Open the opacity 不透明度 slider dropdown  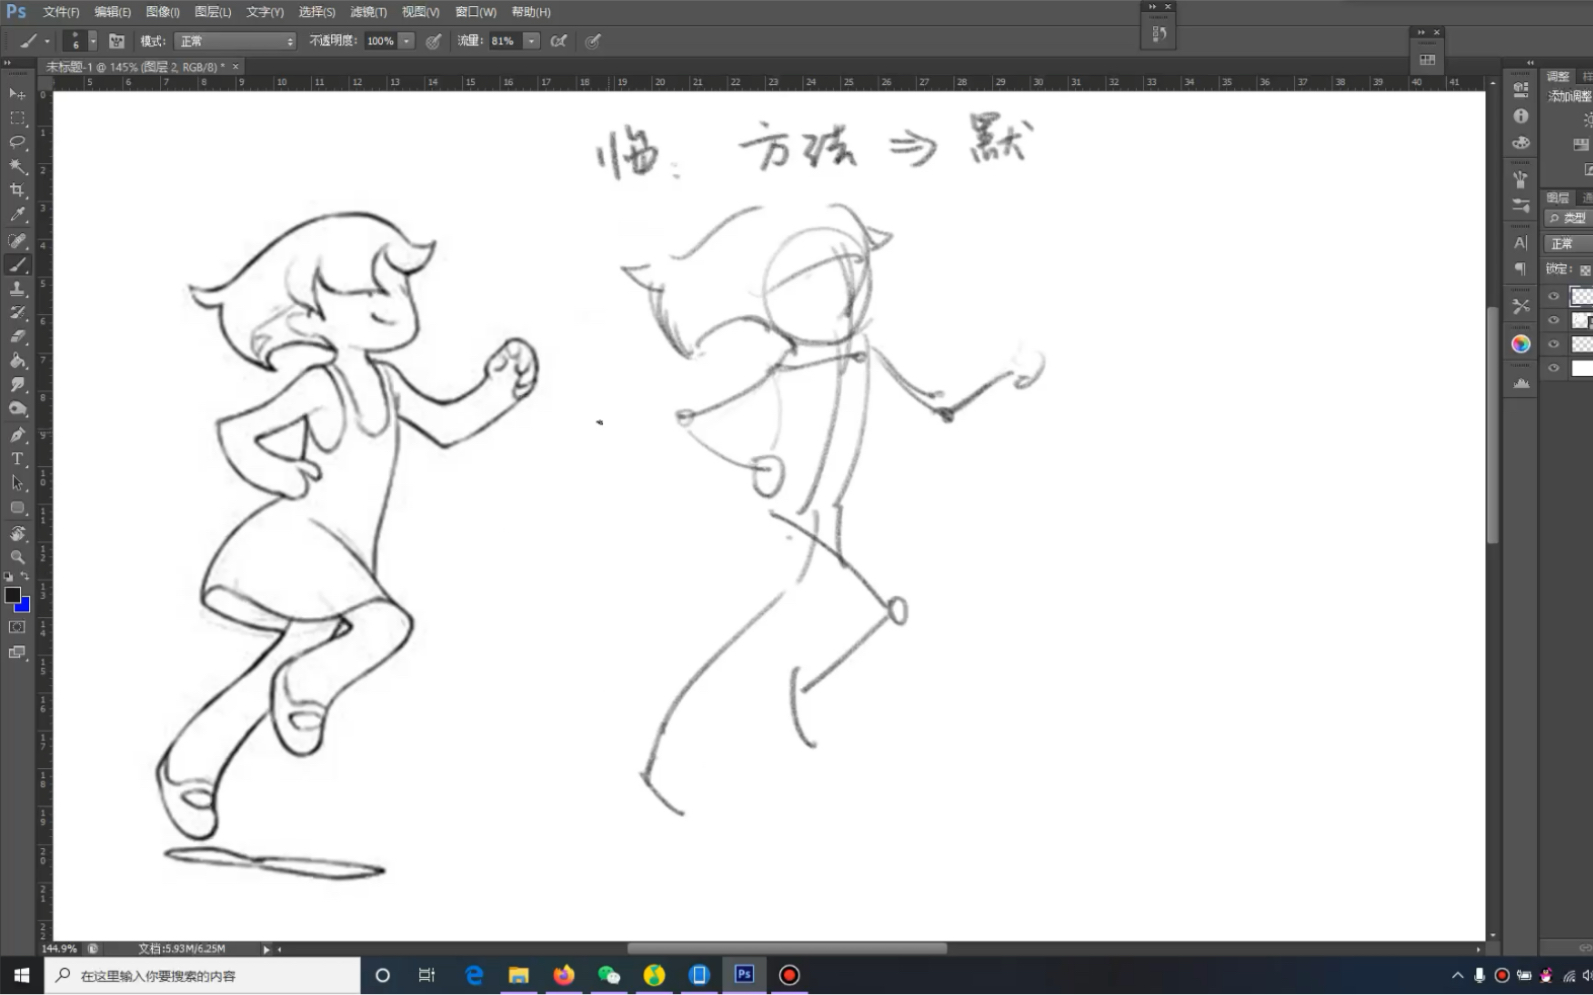pos(407,41)
